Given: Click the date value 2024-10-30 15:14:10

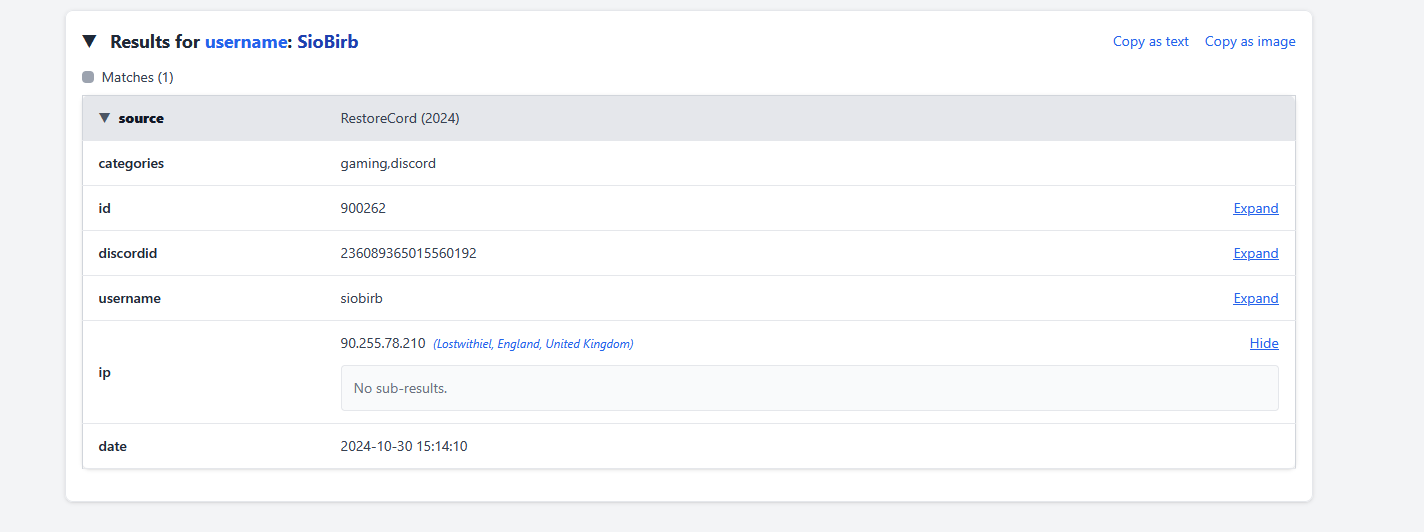Looking at the screenshot, I should click(x=404, y=446).
